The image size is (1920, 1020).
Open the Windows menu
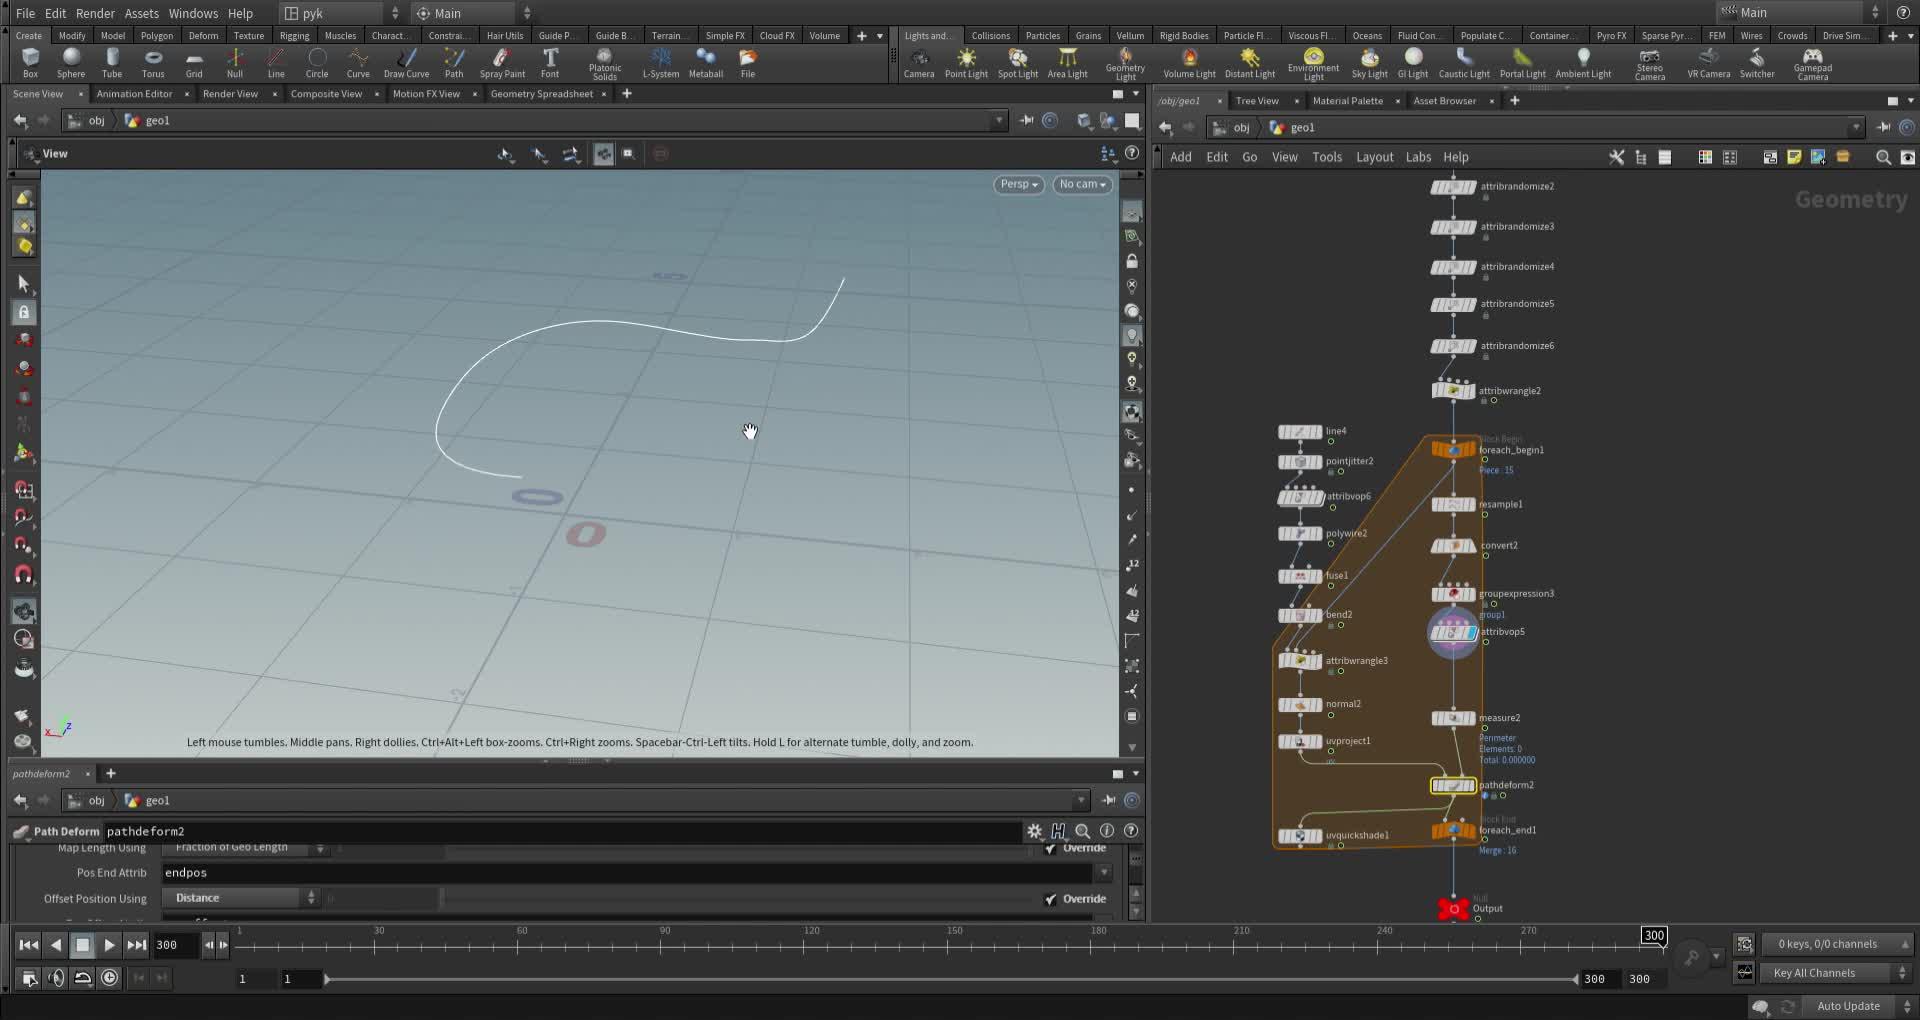coord(192,13)
